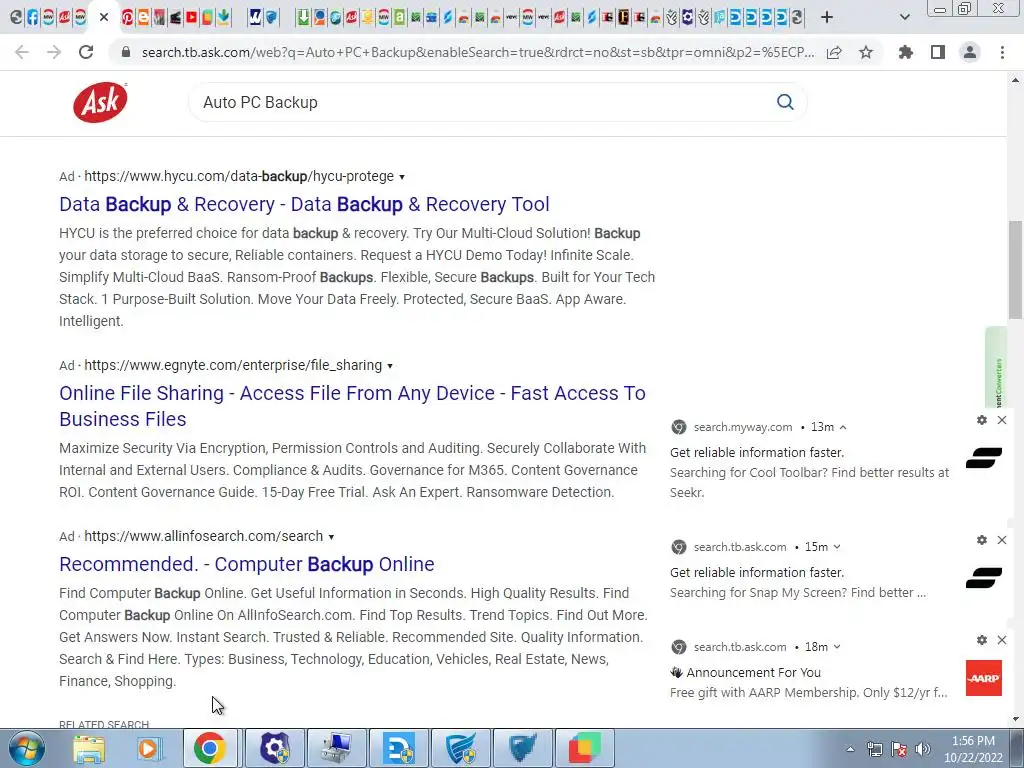
Task: Click the egnyte.com ad URL text
Action: click(x=233, y=365)
